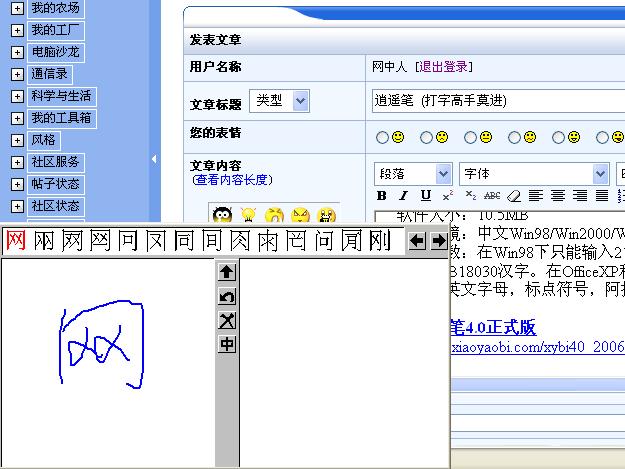Insert the light bulb emoticon
Screen dimensions: 625x469
click(248, 215)
